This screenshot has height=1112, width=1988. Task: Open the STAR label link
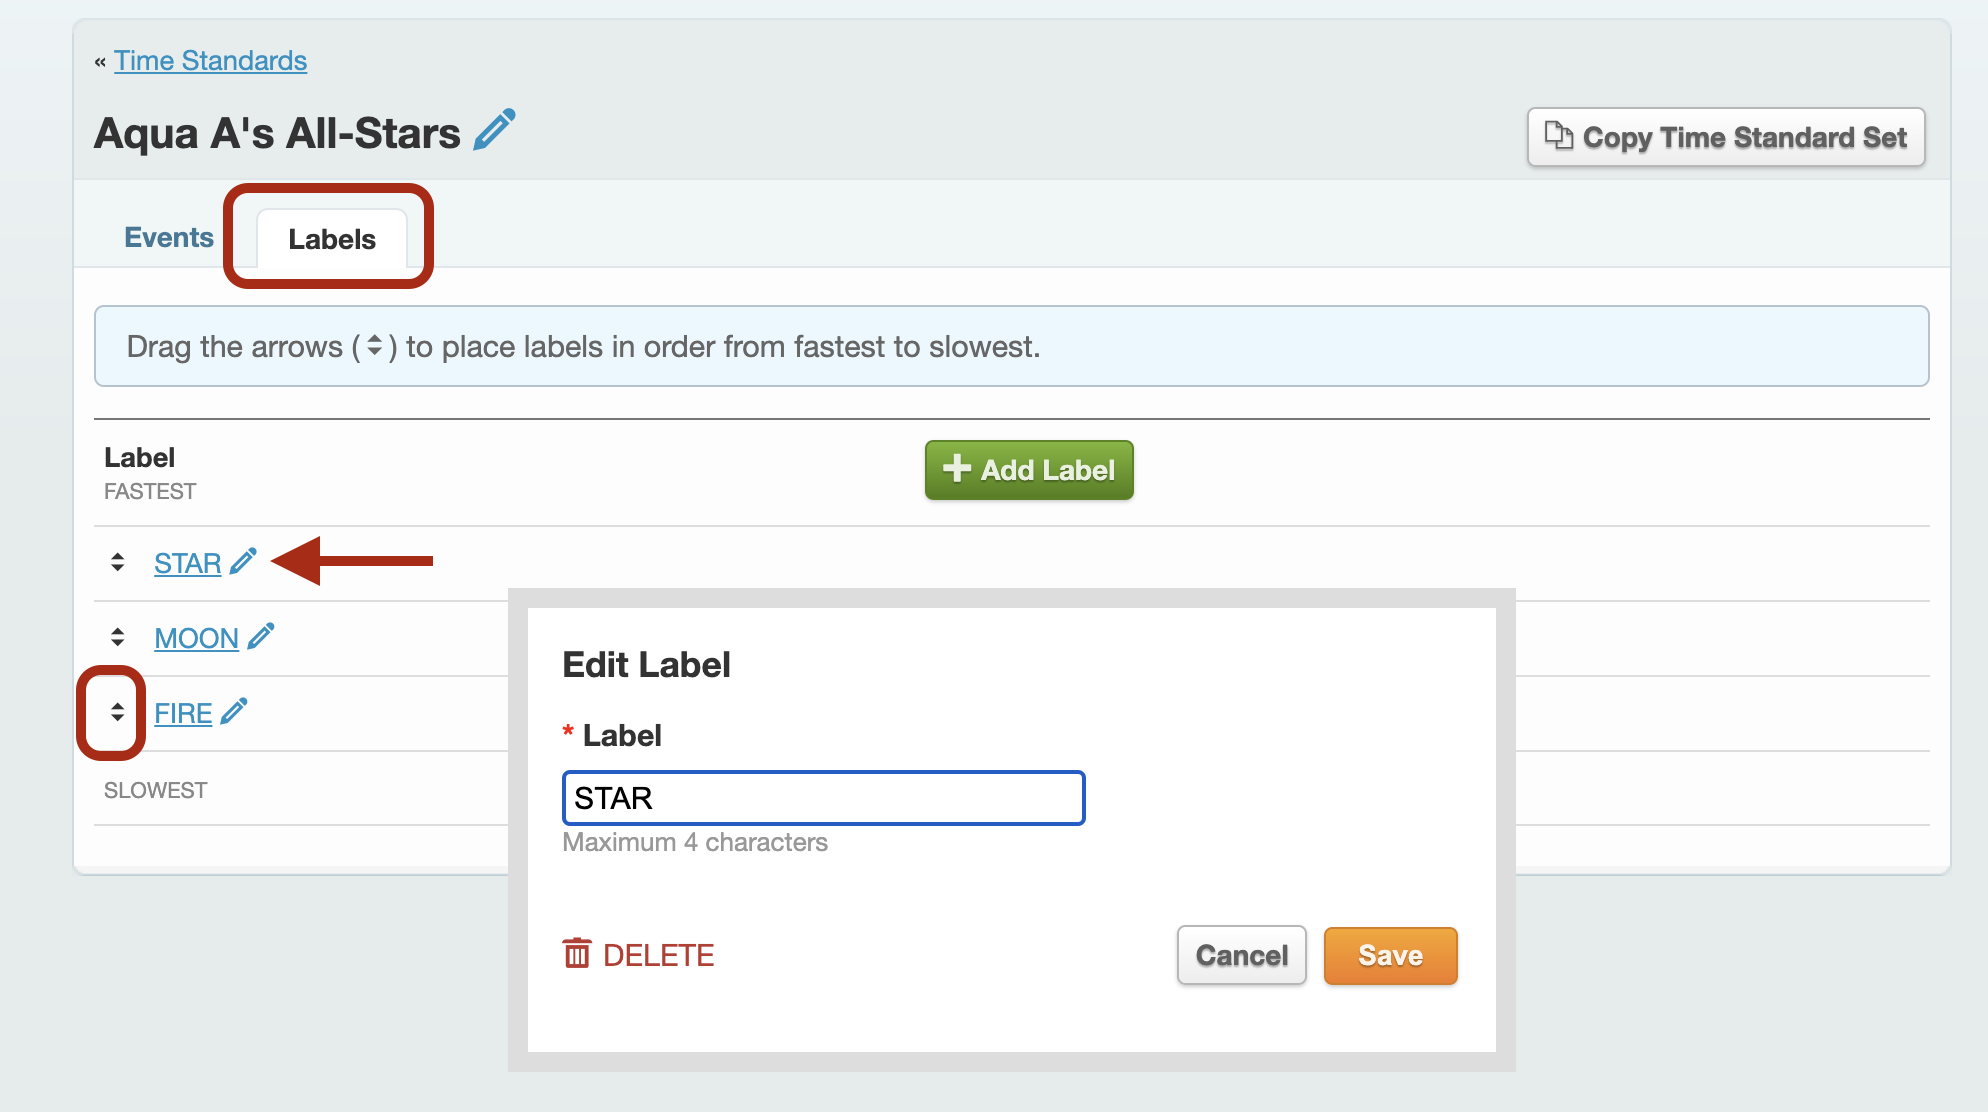tap(188, 563)
